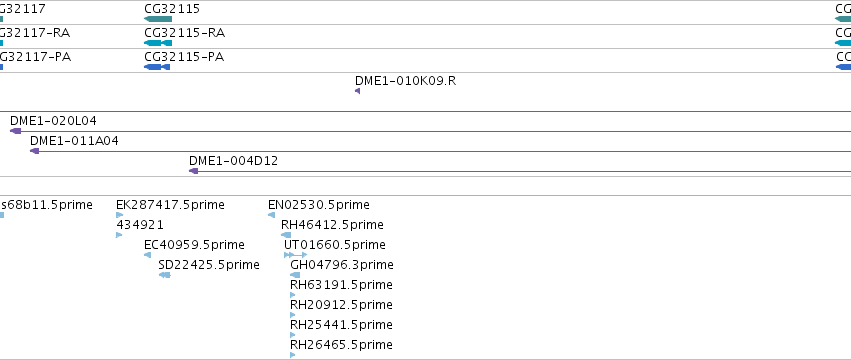Click the RH63191.5prime EST label
This screenshot has width=851, height=360.
341,285
